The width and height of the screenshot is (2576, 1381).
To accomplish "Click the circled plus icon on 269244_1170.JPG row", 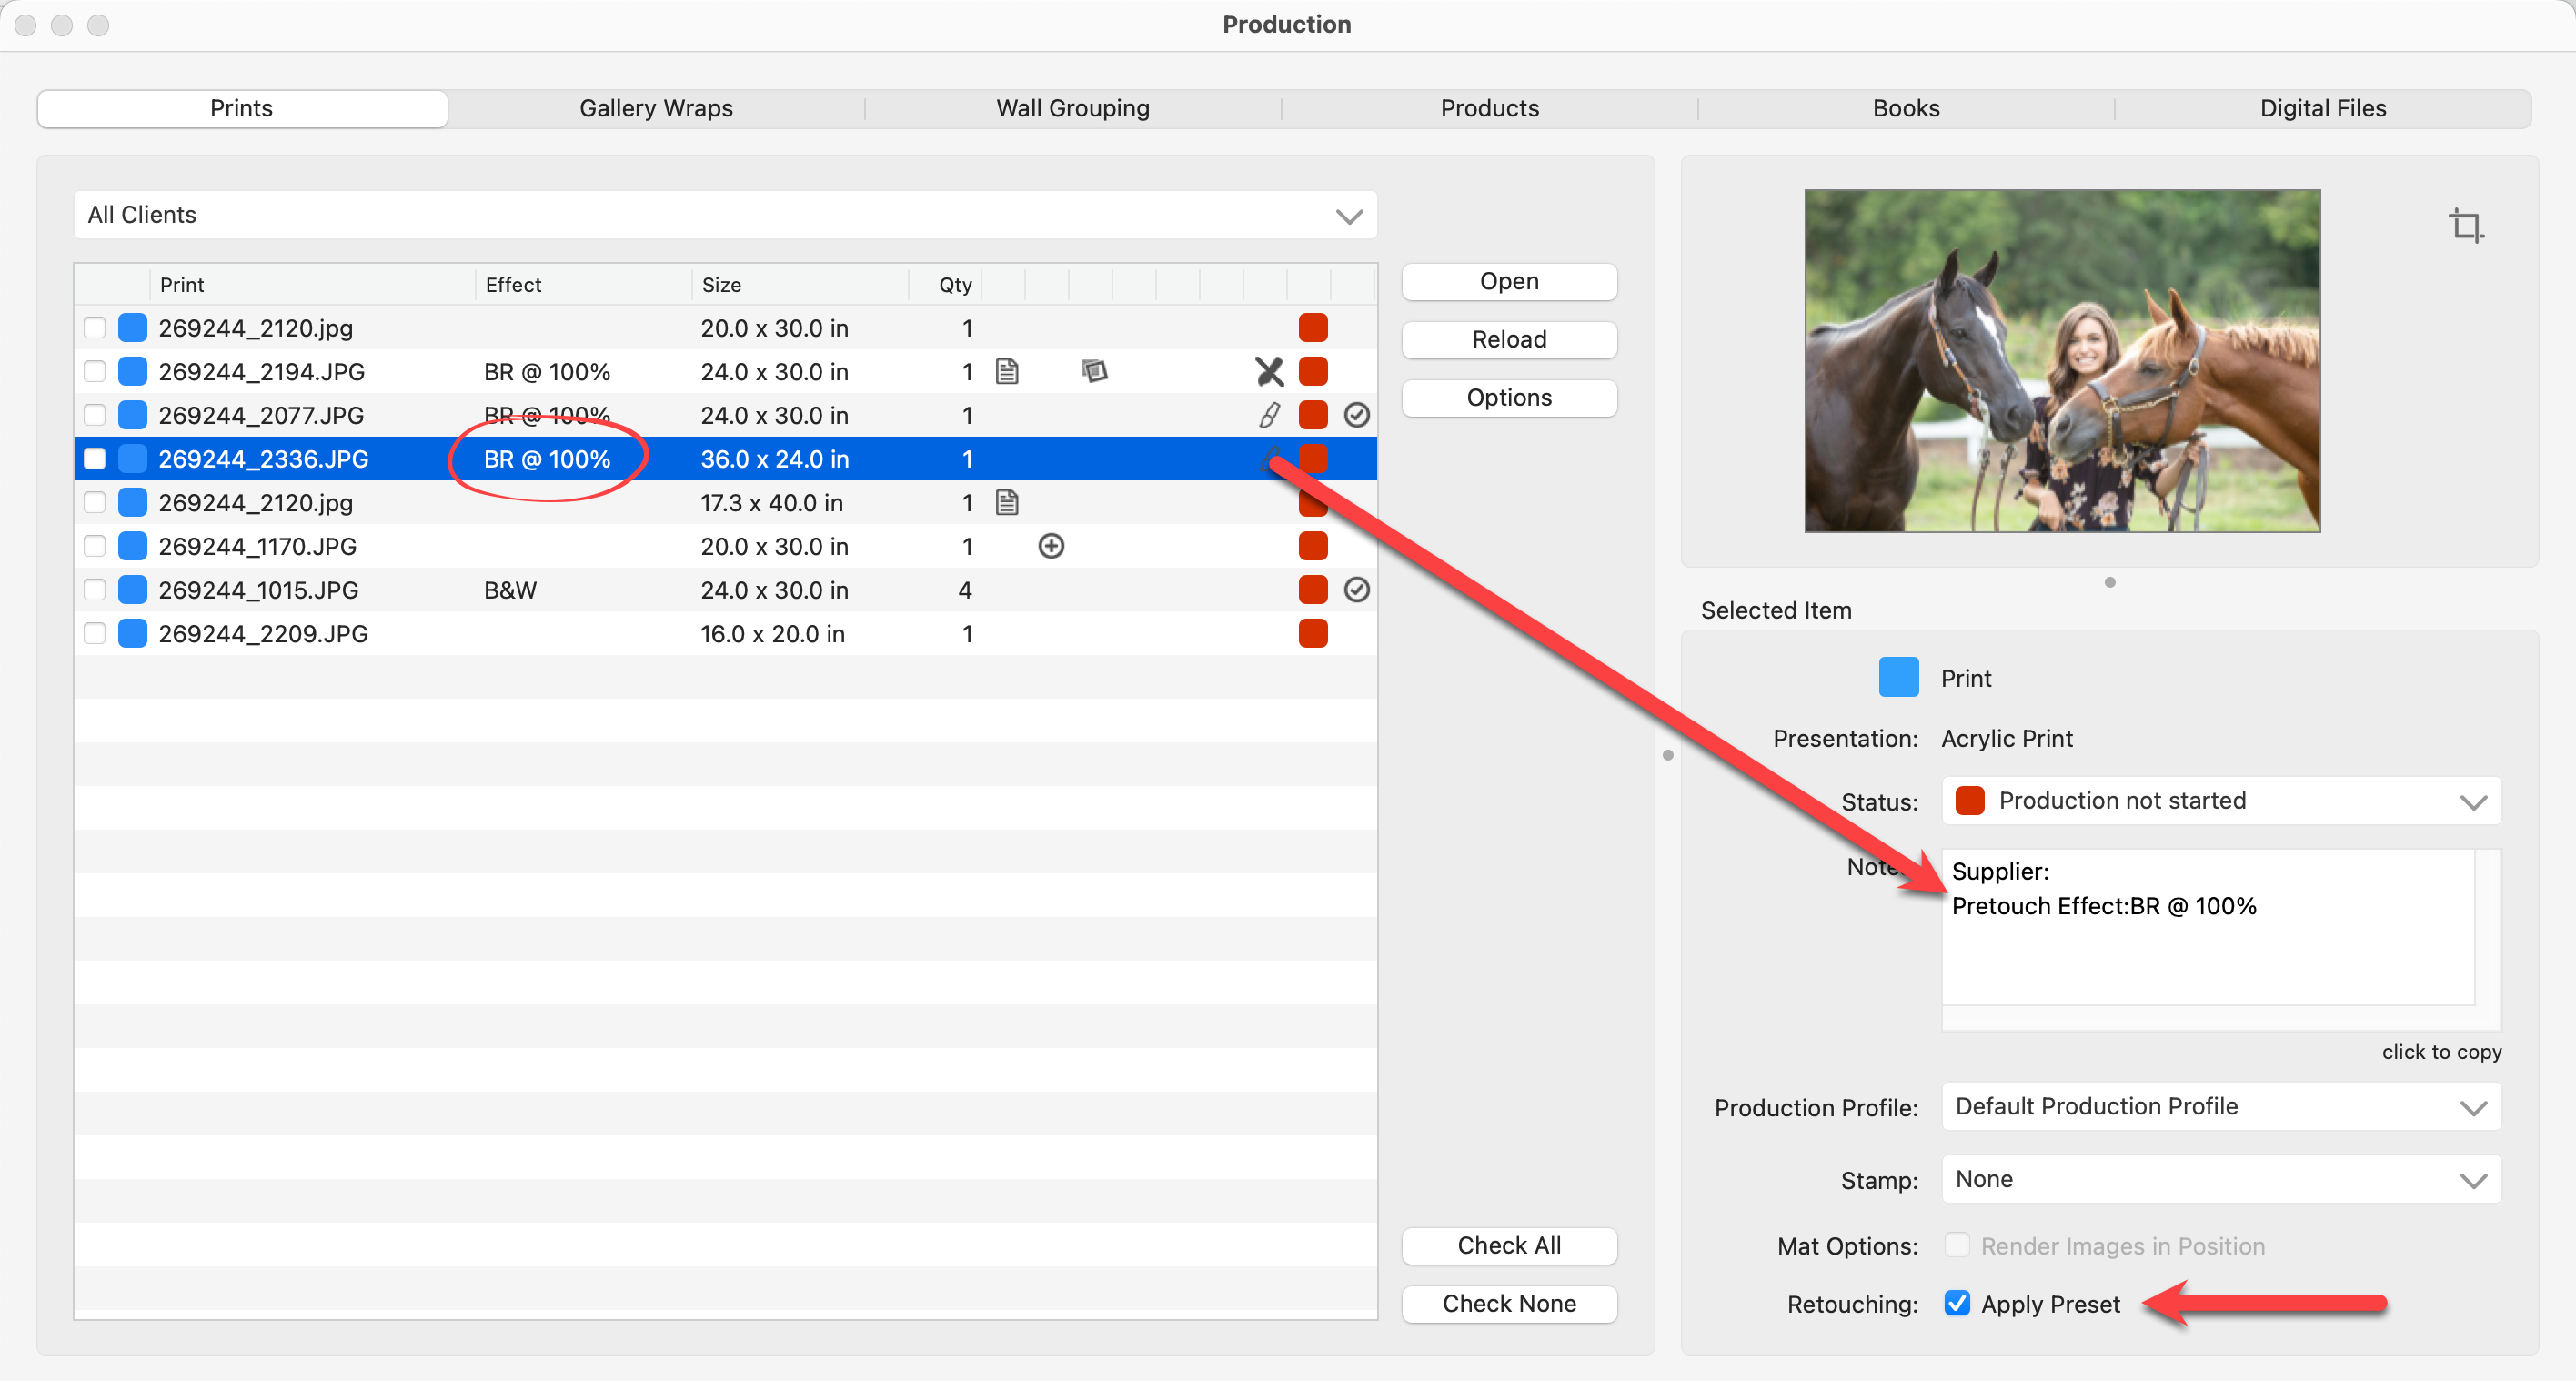I will [x=1051, y=546].
